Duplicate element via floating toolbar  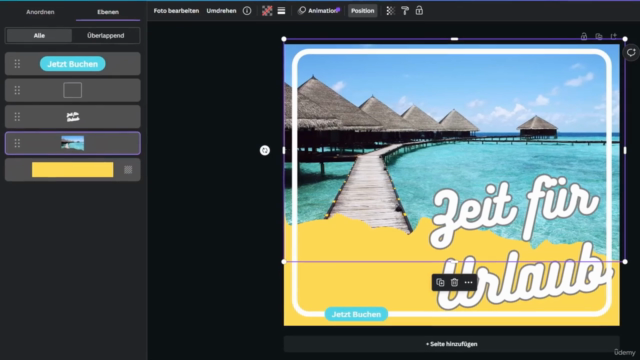(x=440, y=282)
